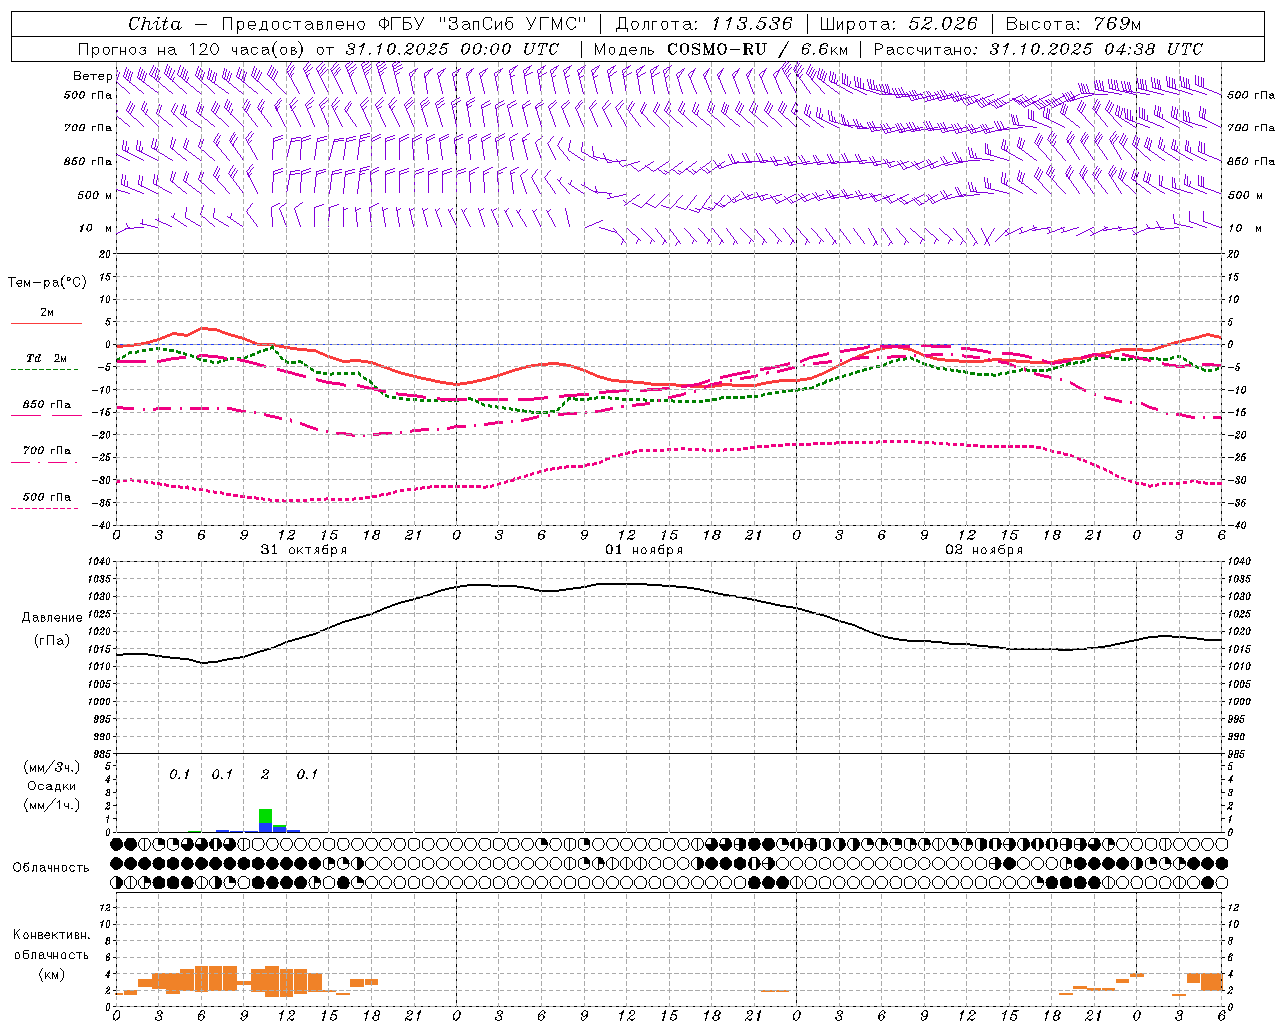Click the "31 октября" date label
Image resolution: width=1280 pixels, height=1024 pixels.
click(x=304, y=550)
